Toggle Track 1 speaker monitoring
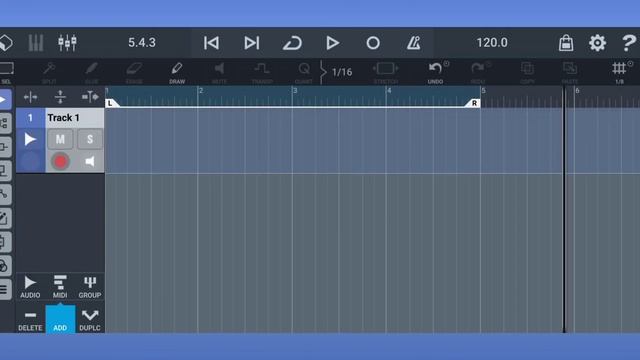This screenshot has width=640, height=360. [x=90, y=162]
